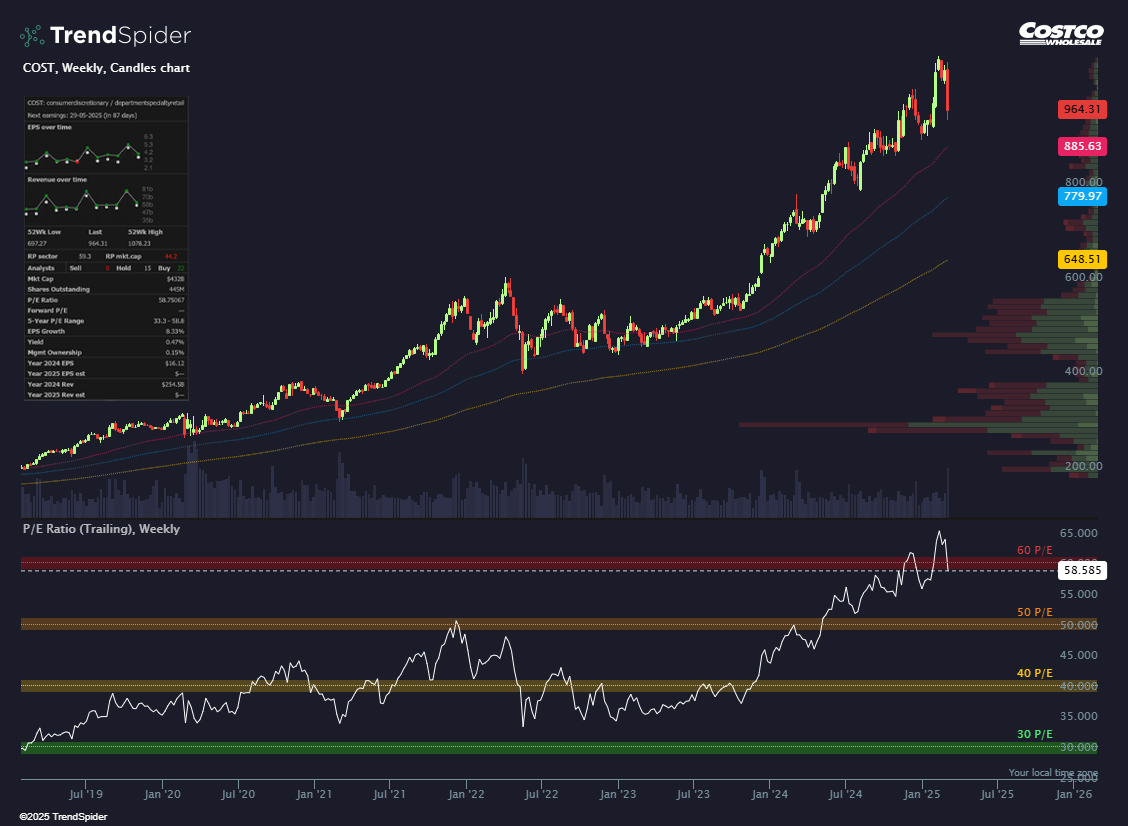Select the 964.31 red price label

(1082, 109)
